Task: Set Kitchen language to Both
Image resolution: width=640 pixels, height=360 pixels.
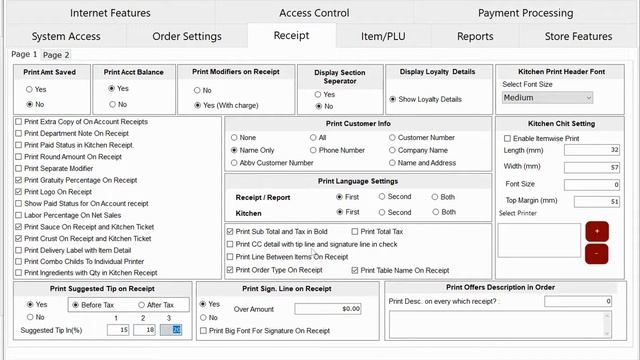Action: click(x=436, y=212)
